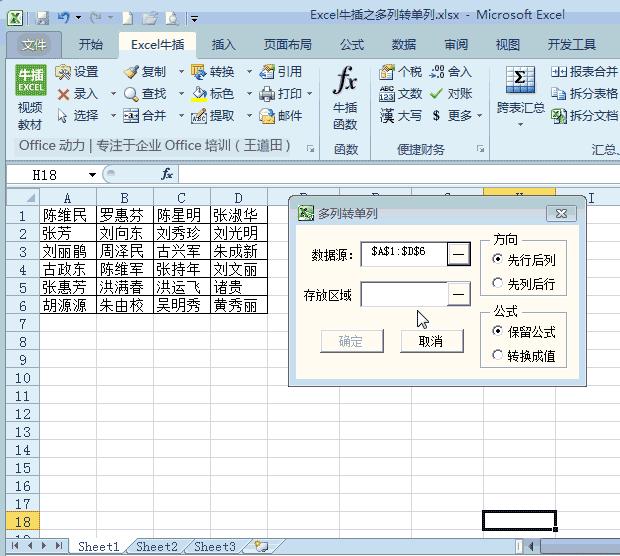
Task: Switch to the 插入 insert tab
Action: click(x=224, y=45)
